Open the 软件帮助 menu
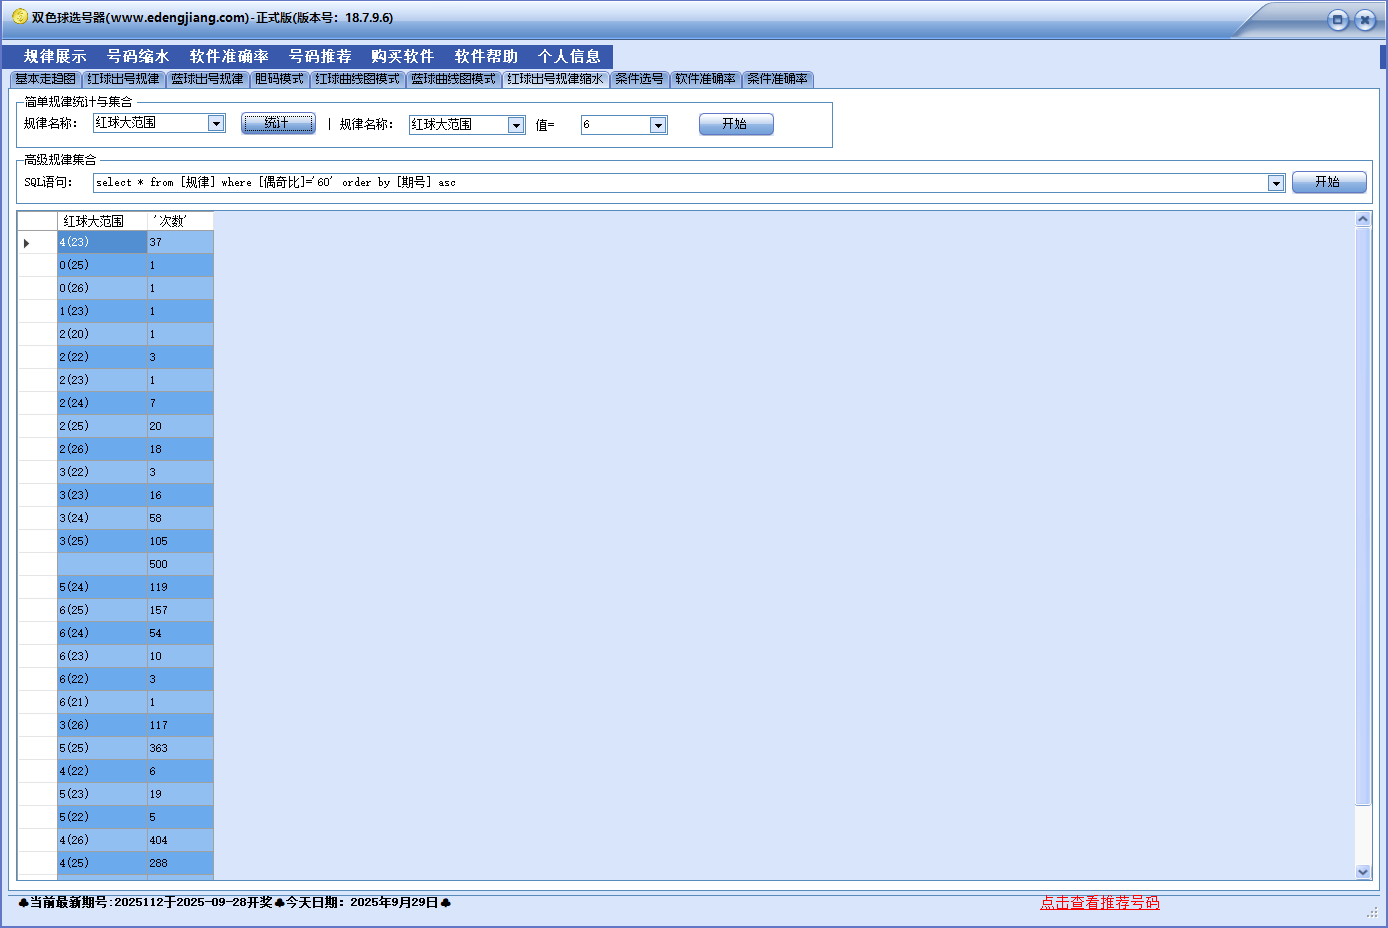 (486, 56)
